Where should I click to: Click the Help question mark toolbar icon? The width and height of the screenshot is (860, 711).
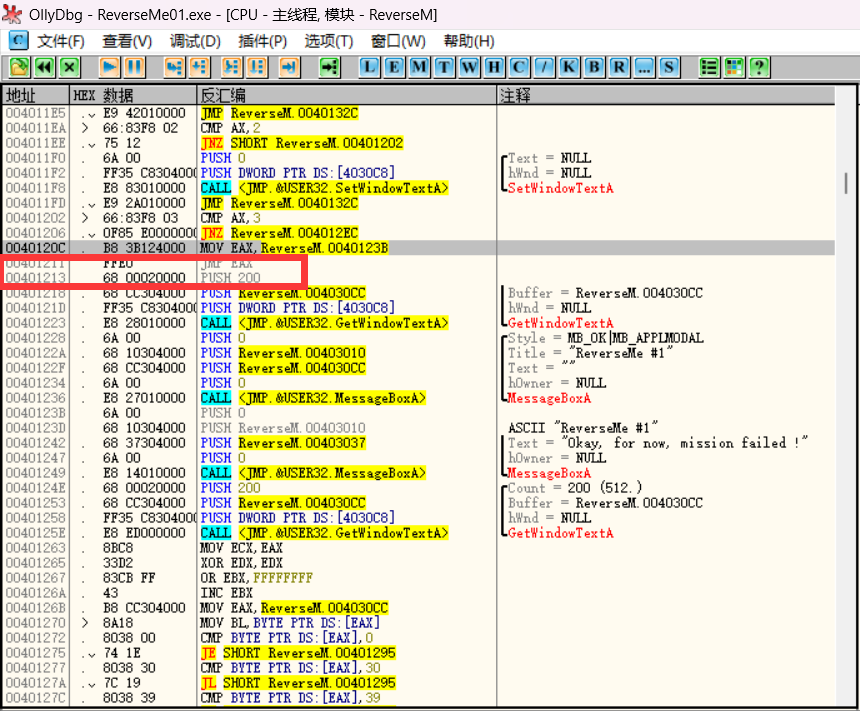tap(759, 67)
